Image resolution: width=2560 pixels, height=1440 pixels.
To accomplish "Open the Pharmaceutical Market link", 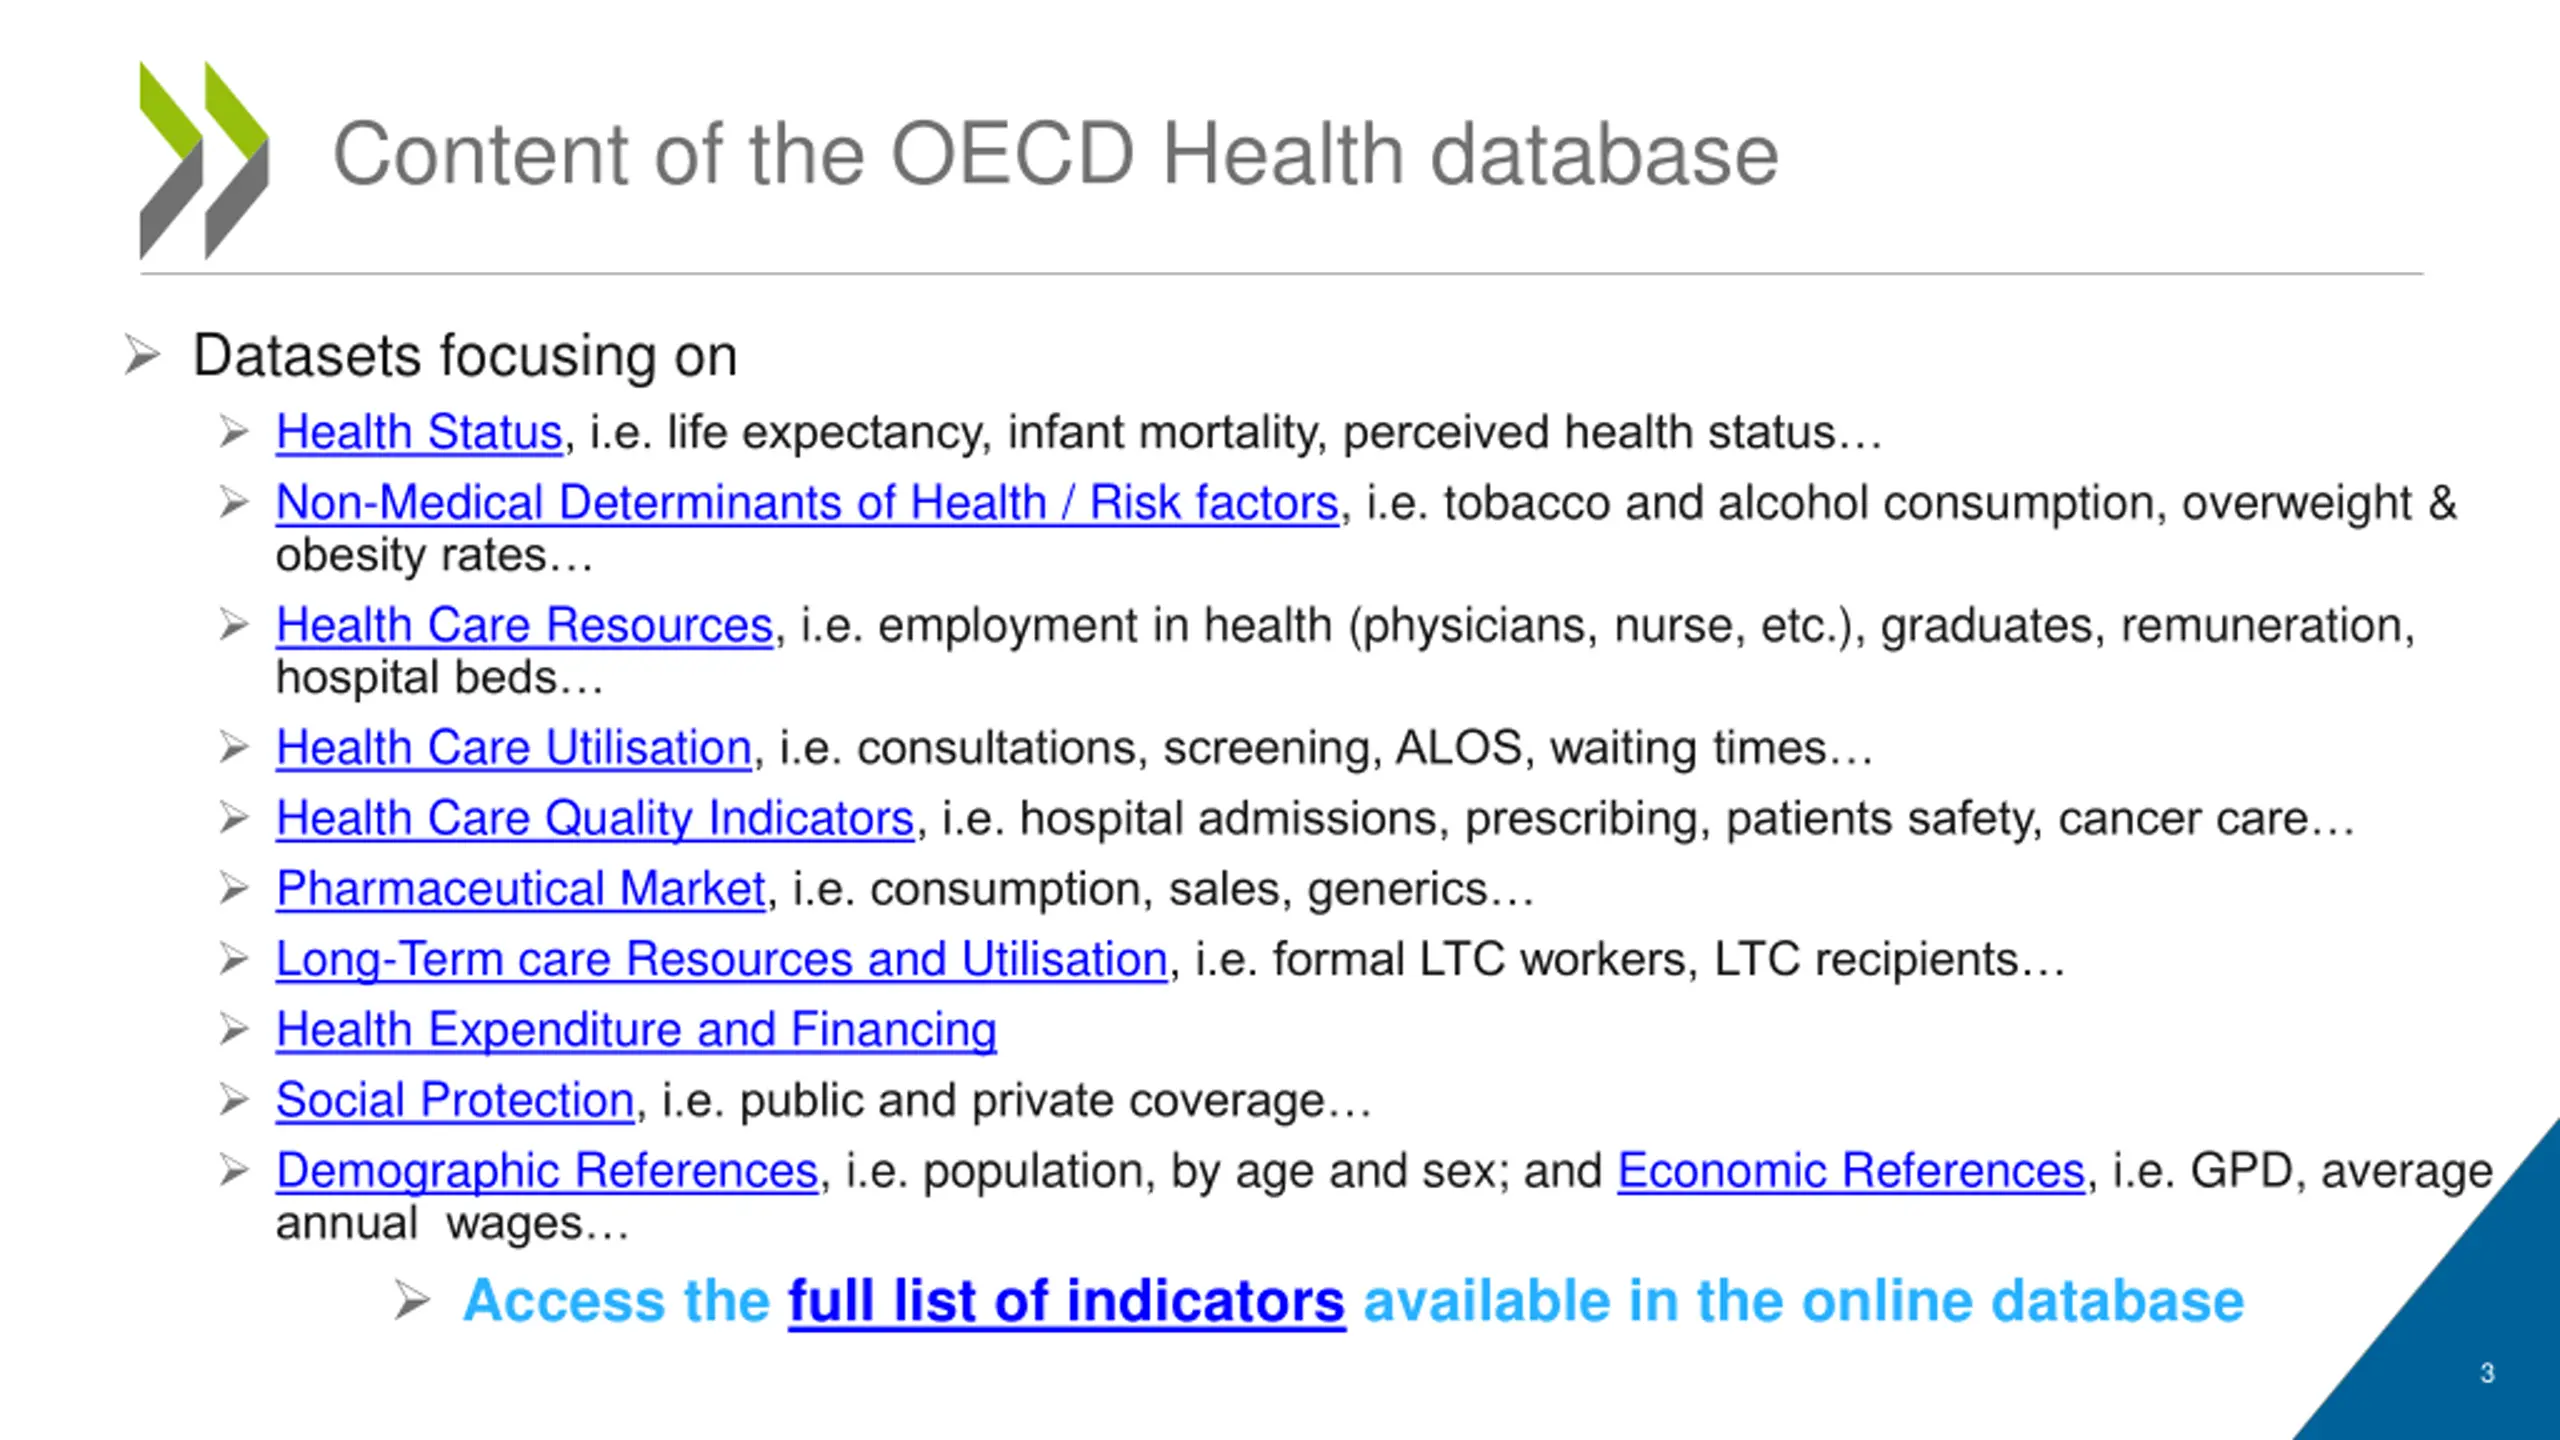I will point(520,888).
